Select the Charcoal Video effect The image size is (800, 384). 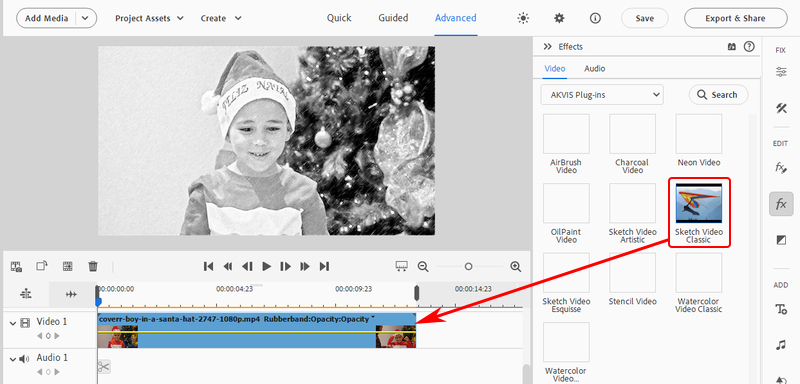pos(632,135)
